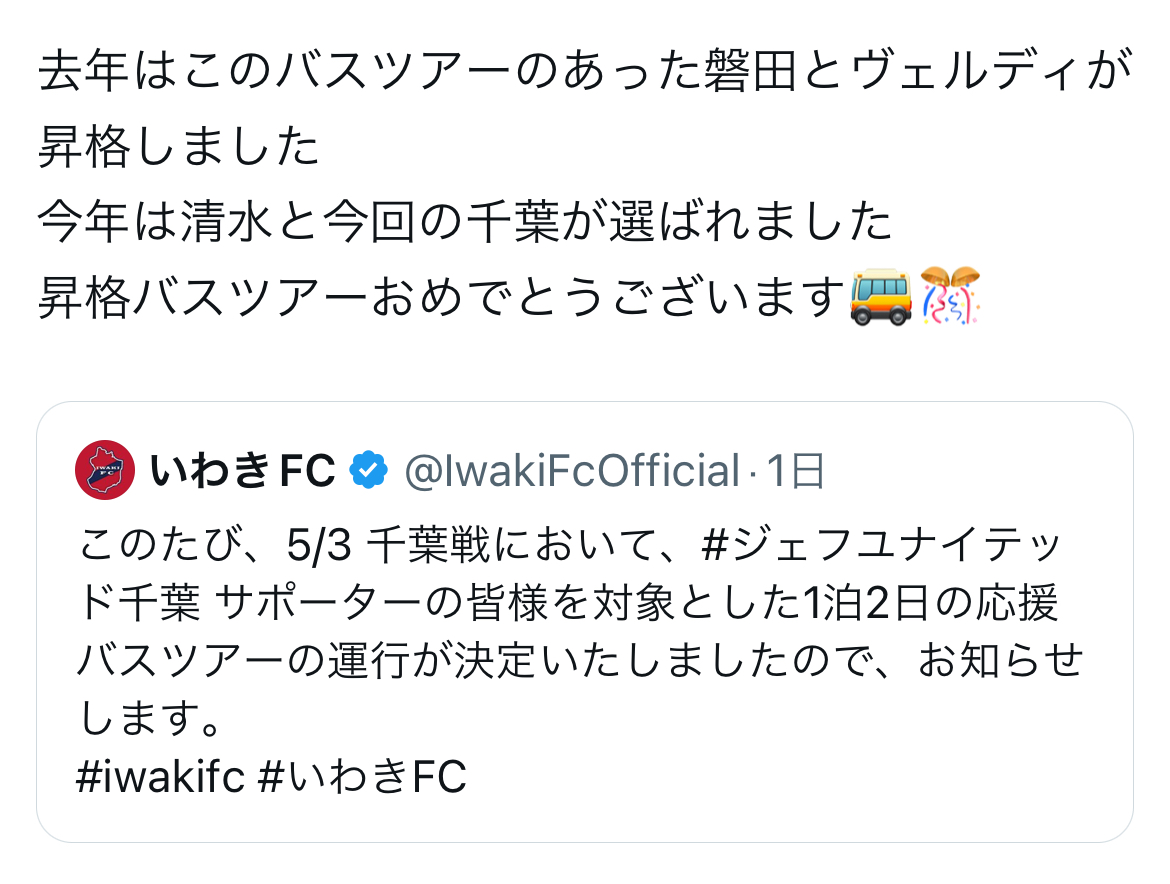Click the します。 line in quoted tweet
Viewport: 1170px width, 884px height.
tap(149, 718)
